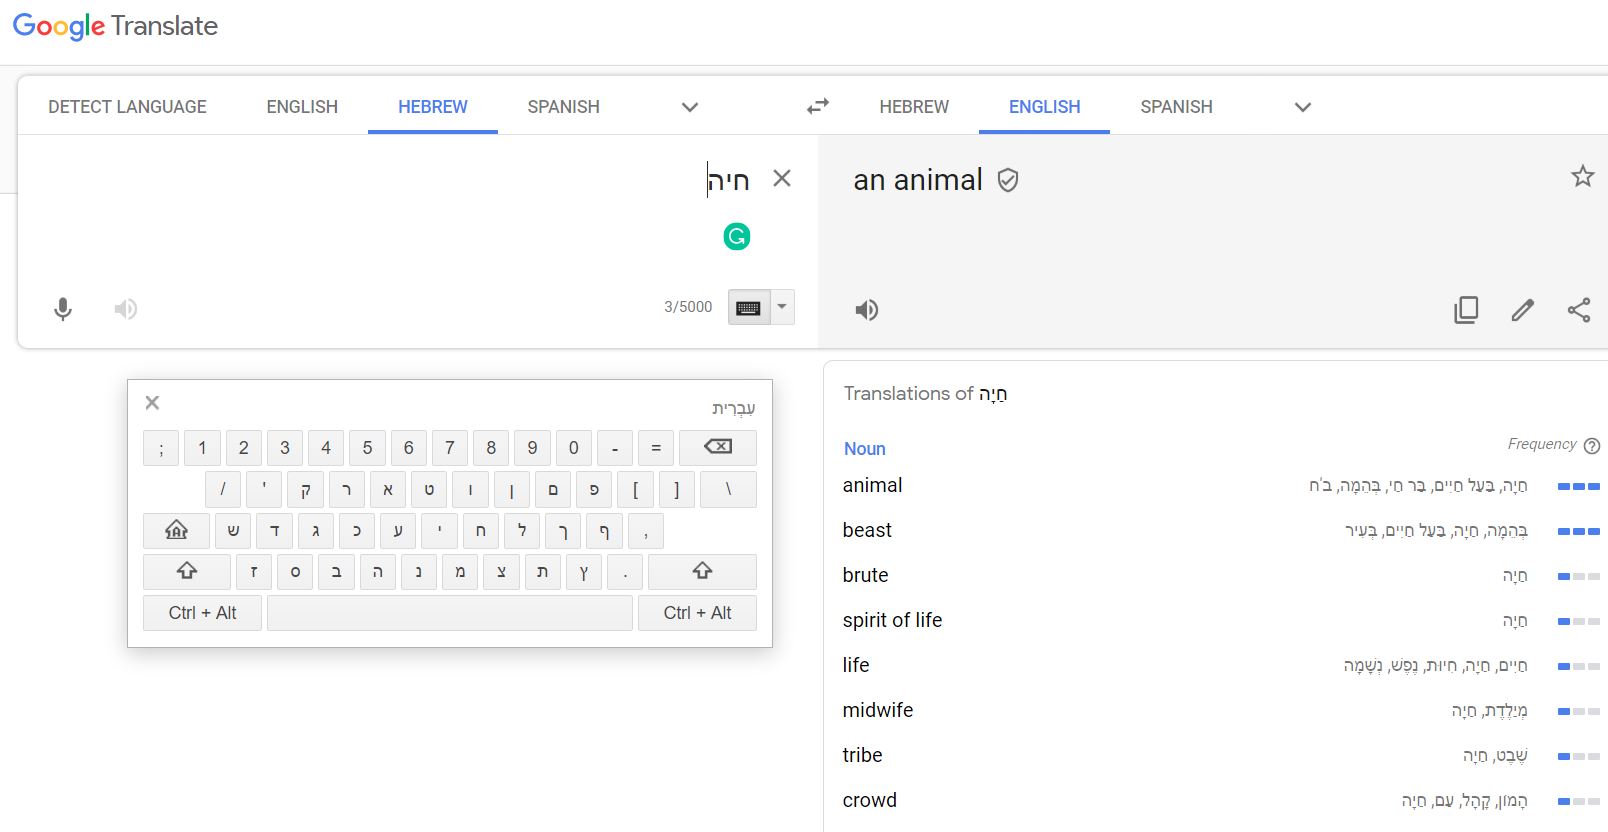Click the microphone voice input icon
Screen dimensions: 1608x832
pos(63,309)
